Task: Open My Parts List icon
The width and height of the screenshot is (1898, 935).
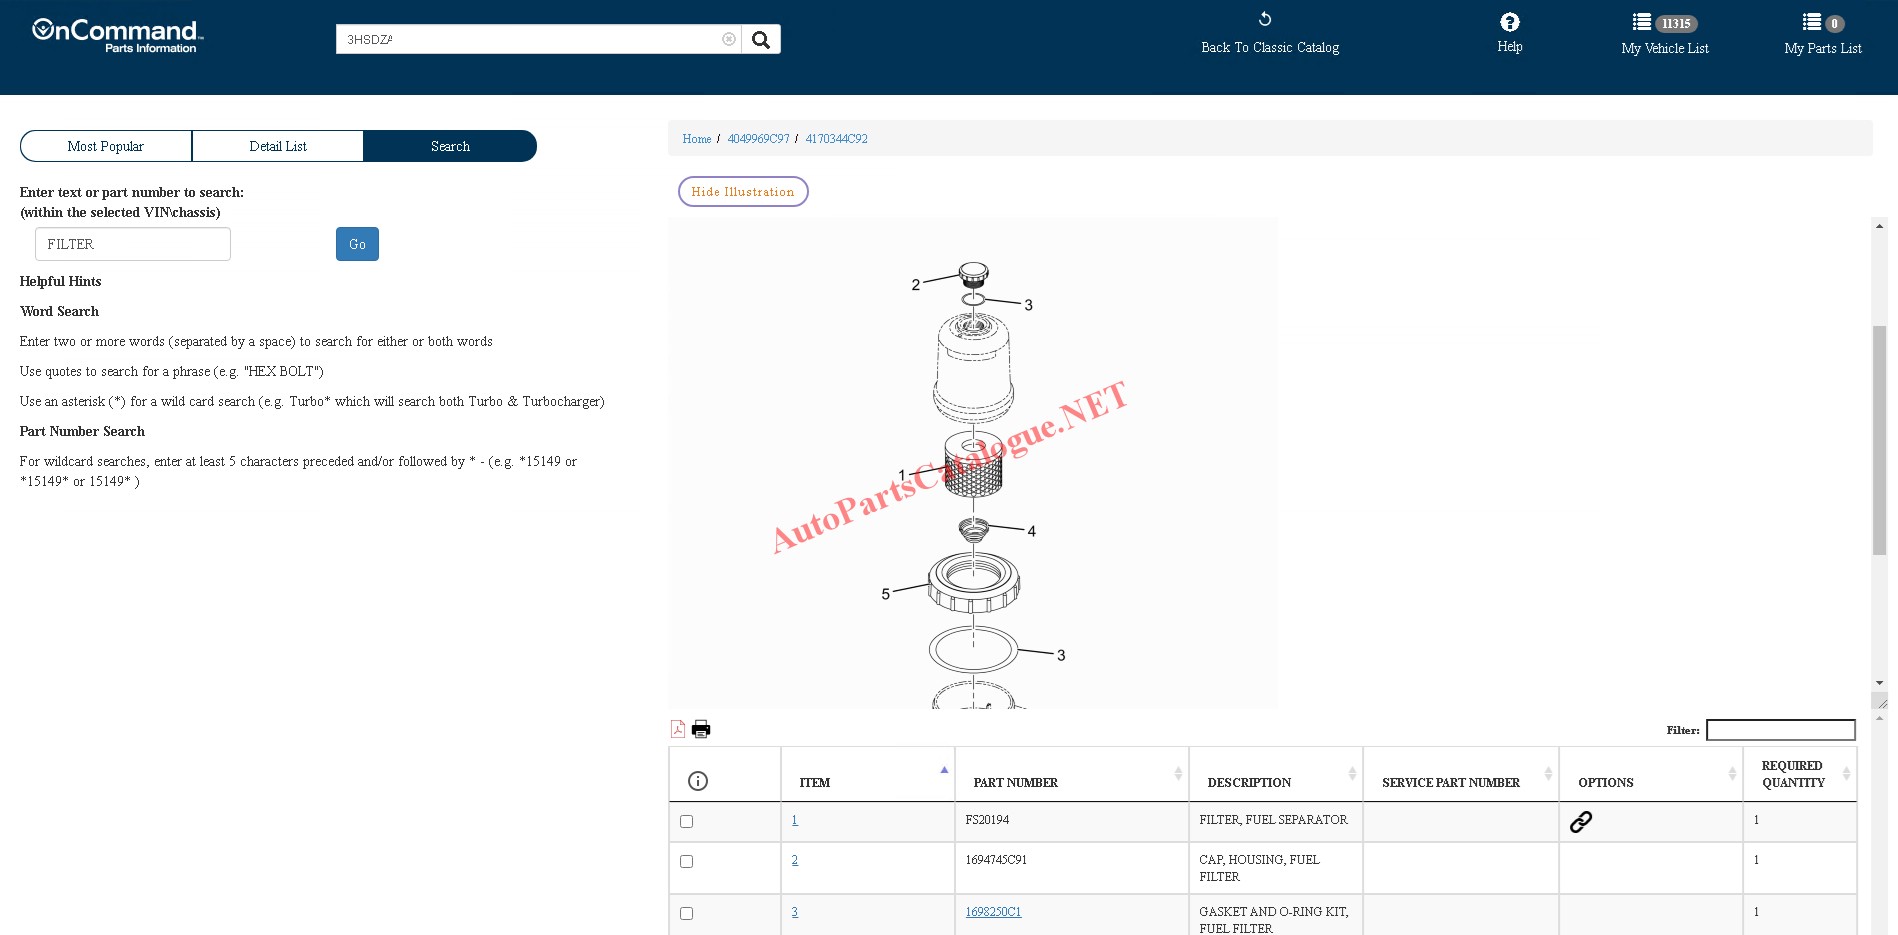Action: pyautogui.click(x=1811, y=22)
